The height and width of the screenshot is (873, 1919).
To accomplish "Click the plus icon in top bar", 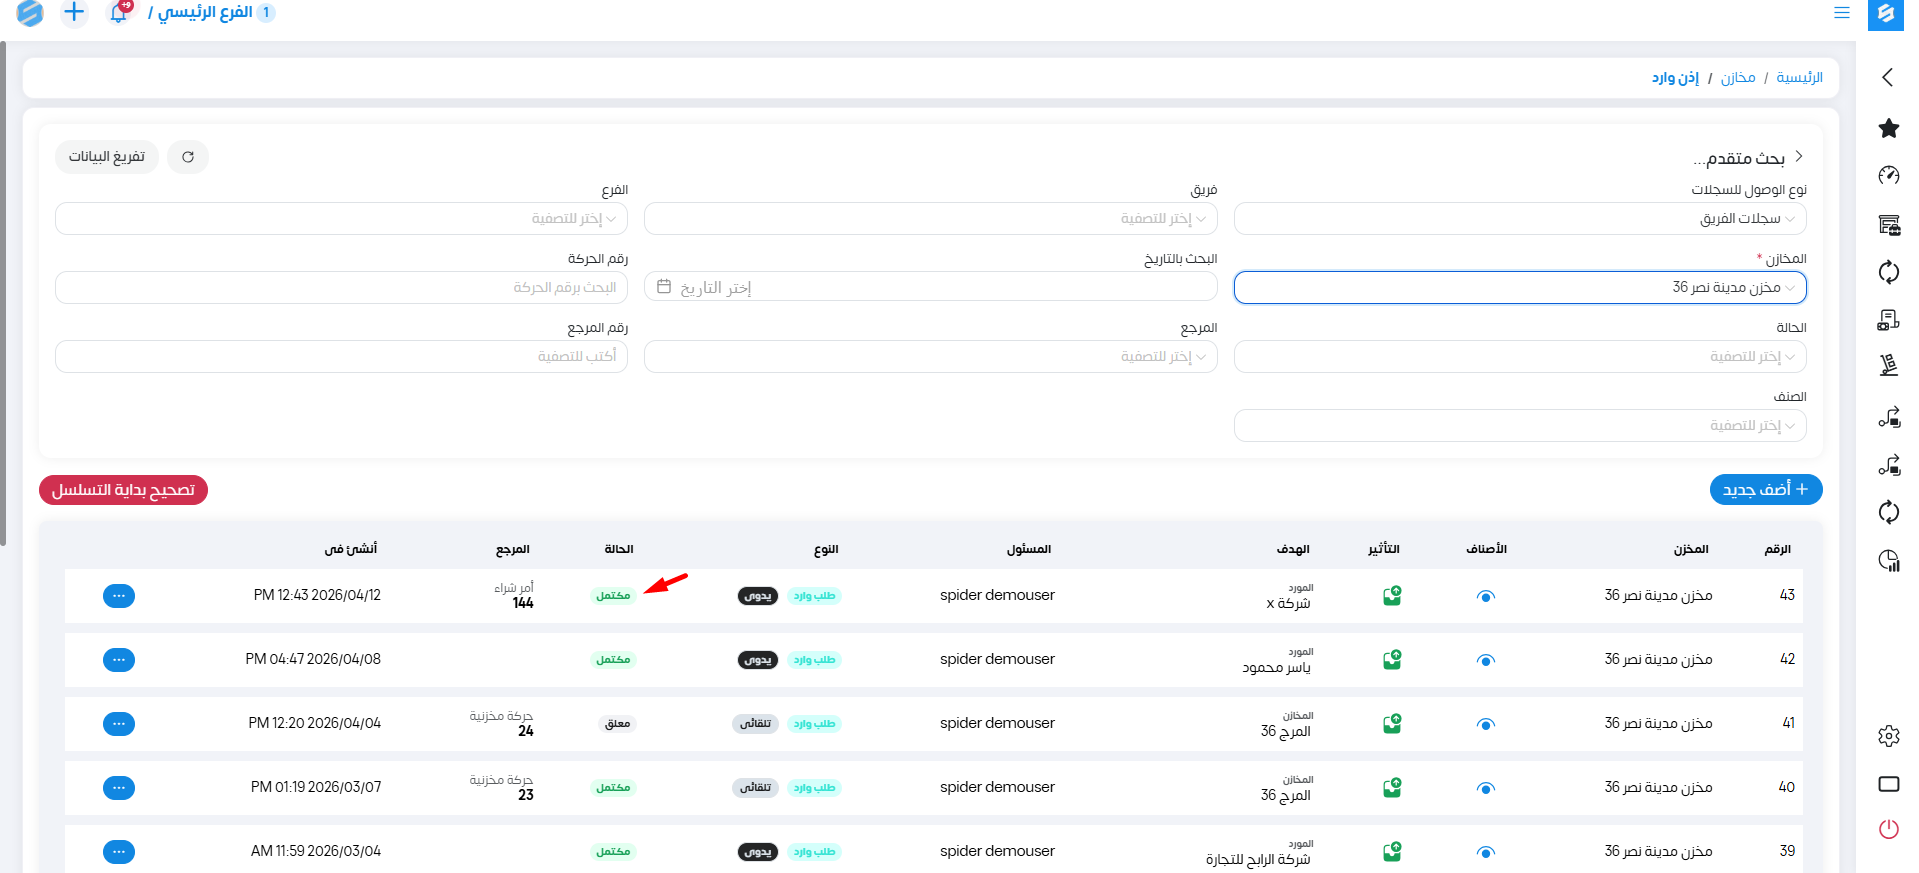I will (x=74, y=13).
